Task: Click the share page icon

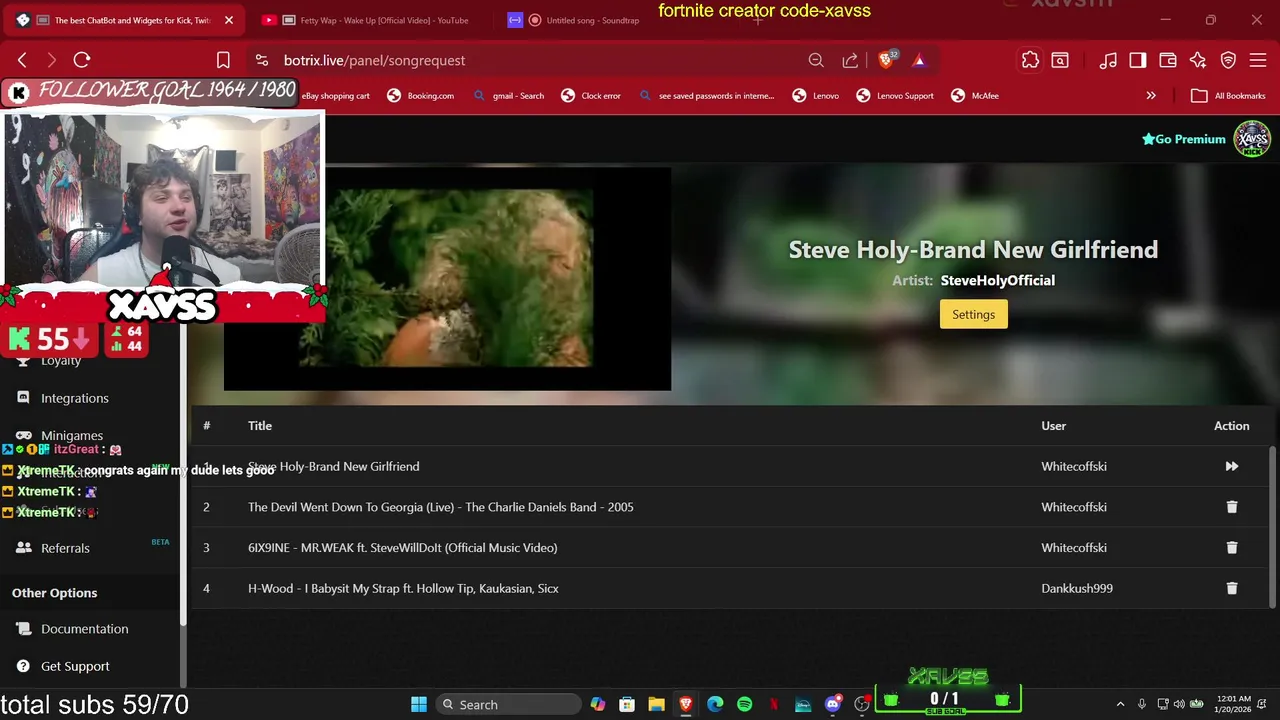Action: tap(850, 60)
